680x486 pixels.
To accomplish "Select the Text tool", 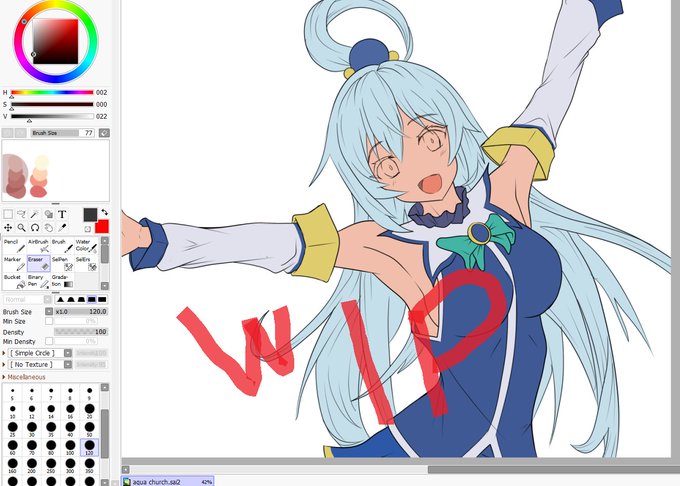I will point(62,214).
